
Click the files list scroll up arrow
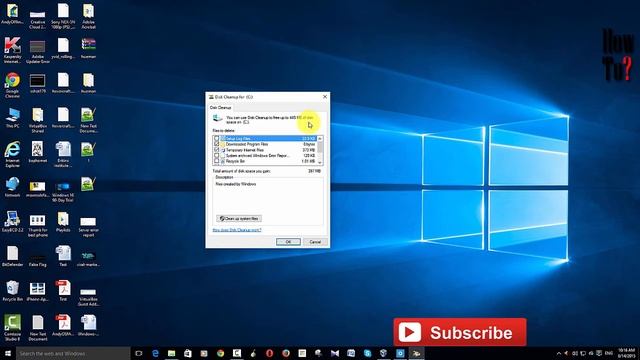[320, 139]
